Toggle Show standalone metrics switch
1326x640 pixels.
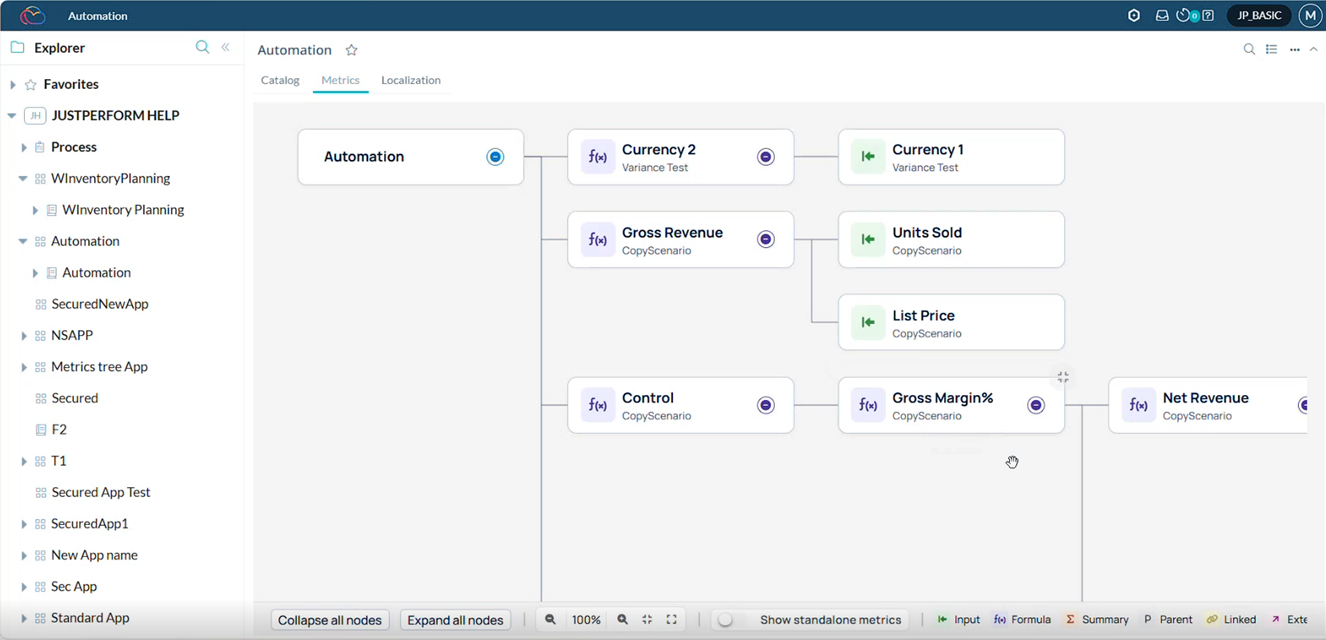coord(727,620)
